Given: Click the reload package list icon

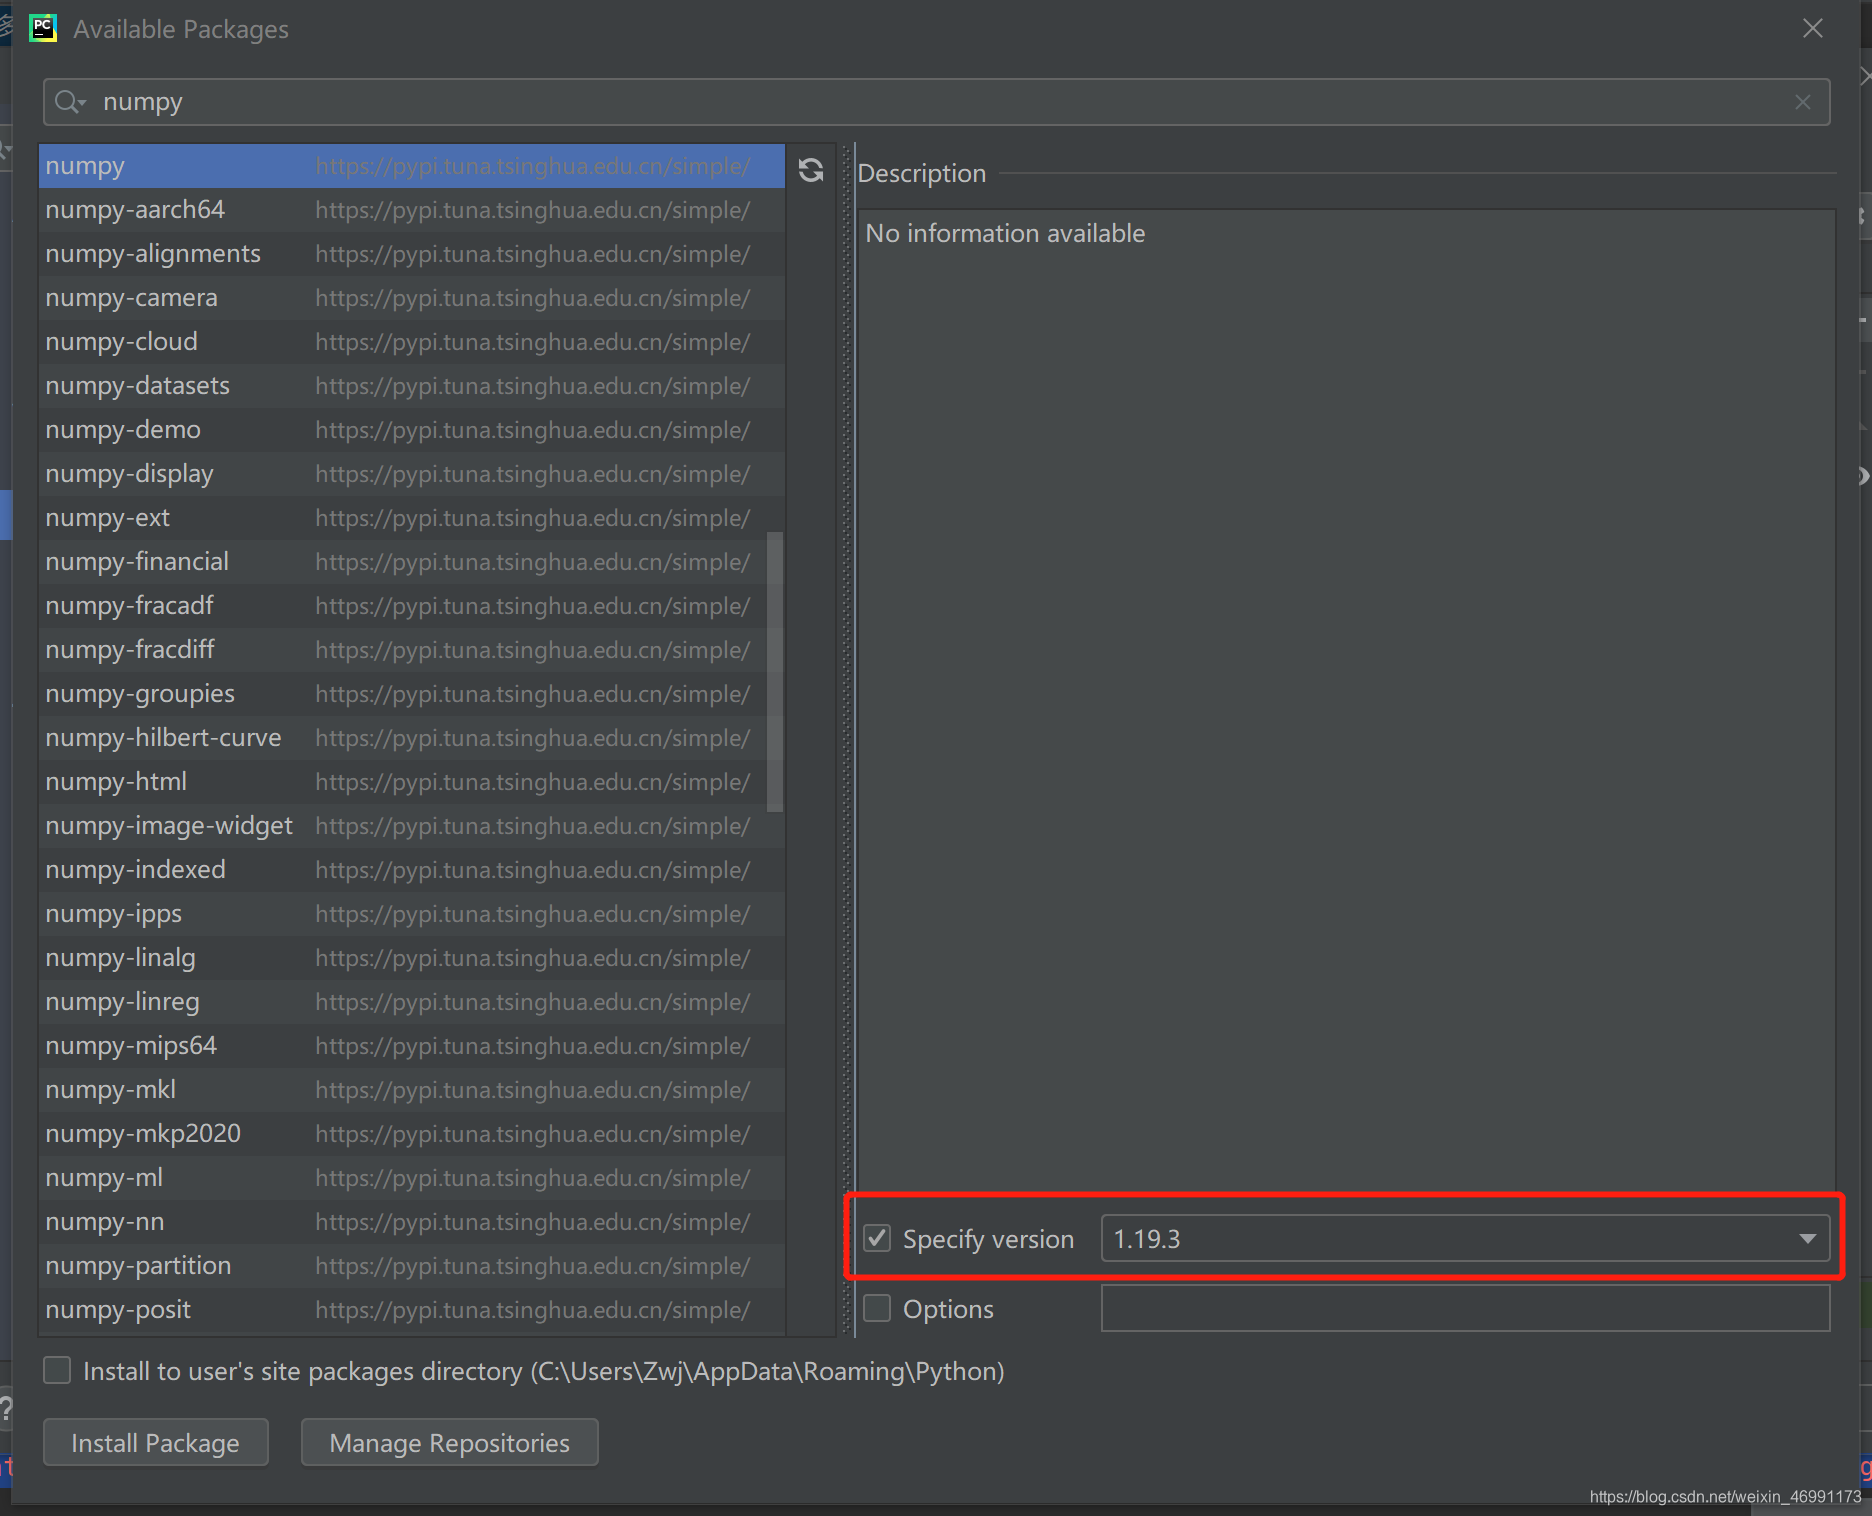Looking at the screenshot, I should pyautogui.click(x=811, y=171).
